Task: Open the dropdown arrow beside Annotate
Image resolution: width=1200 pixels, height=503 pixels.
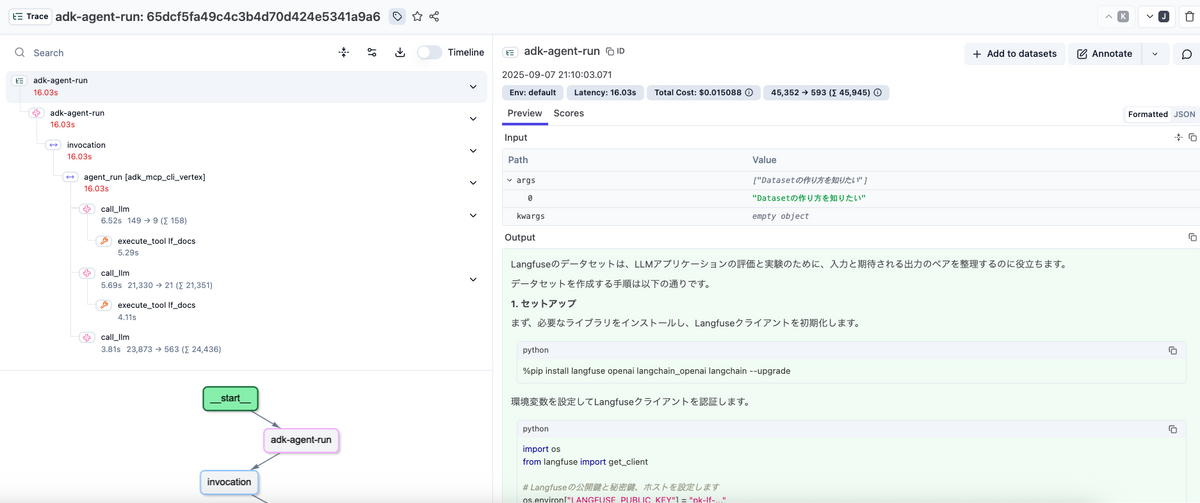Action: (x=1155, y=54)
